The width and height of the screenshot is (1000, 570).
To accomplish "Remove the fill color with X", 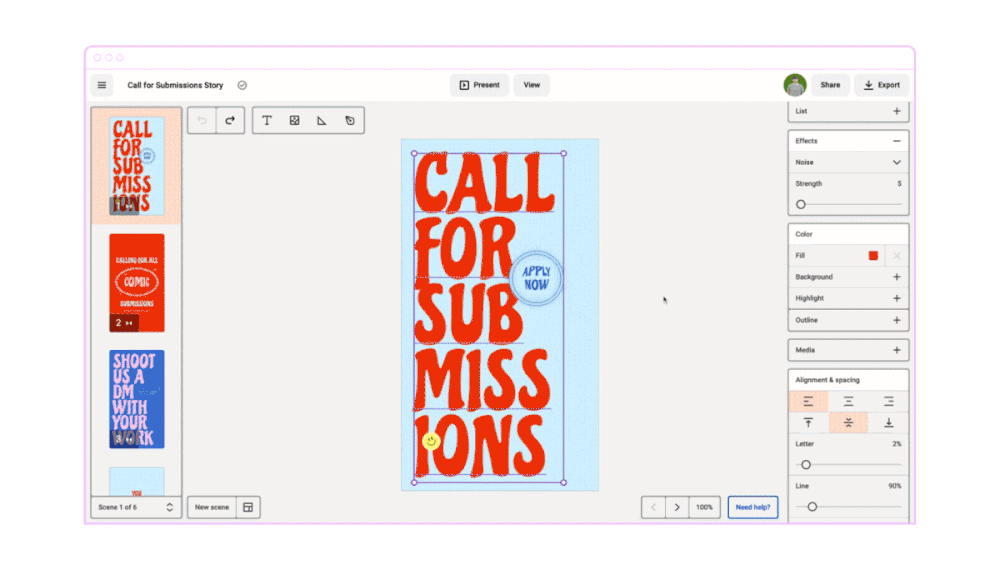I will tap(897, 256).
